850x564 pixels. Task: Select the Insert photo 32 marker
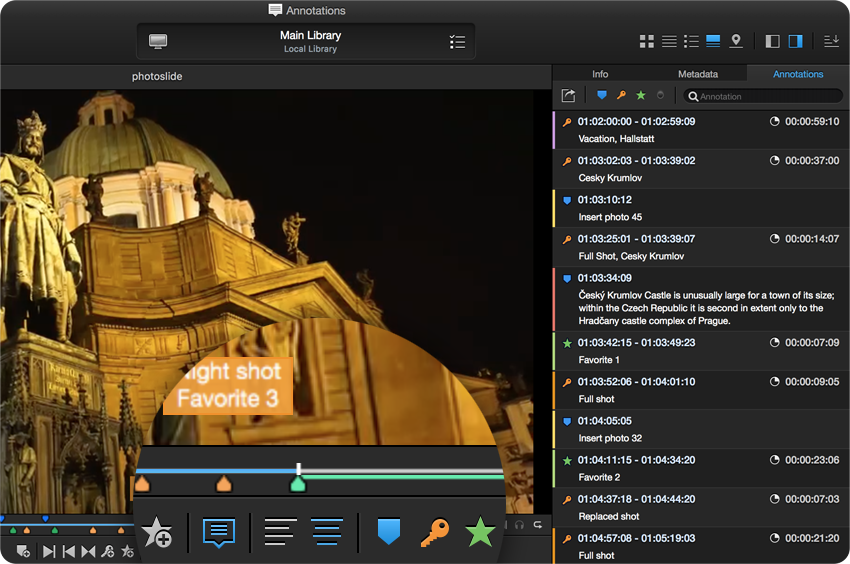[x=701, y=429]
